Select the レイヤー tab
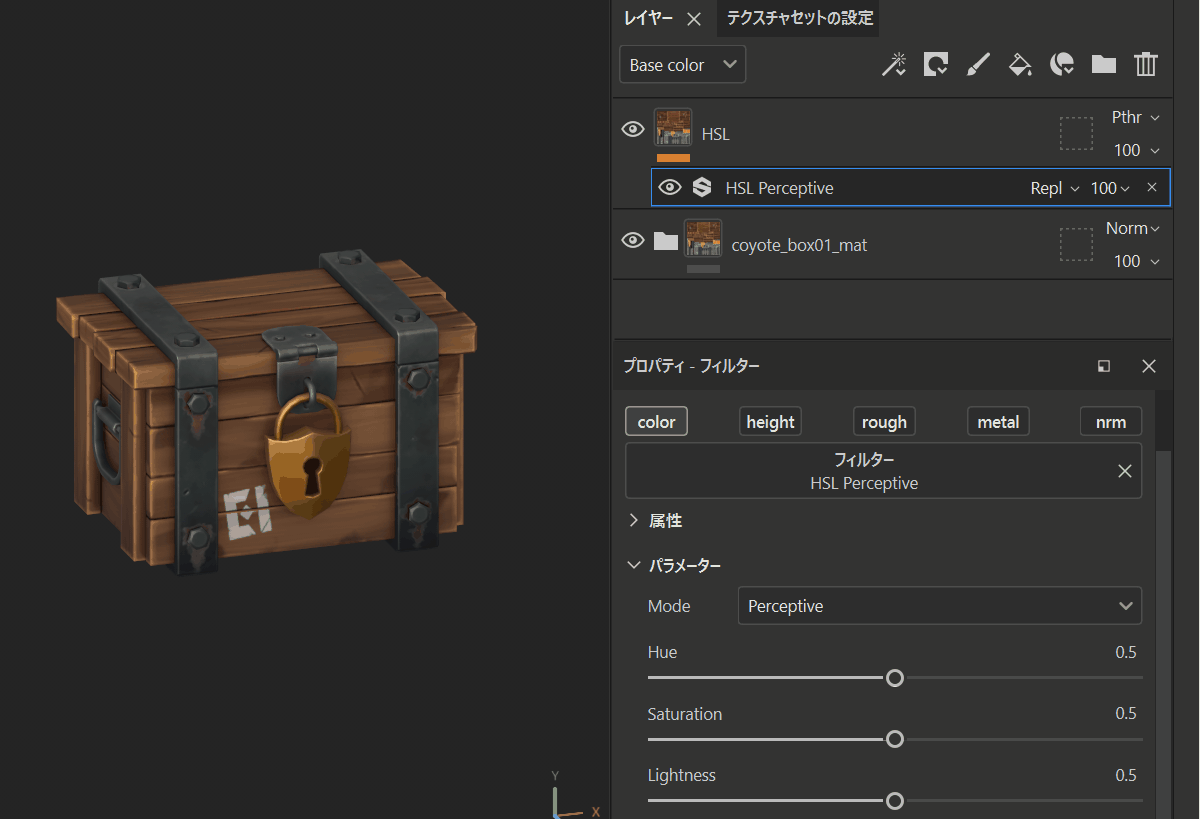The height and width of the screenshot is (819, 1200). pyautogui.click(x=648, y=18)
